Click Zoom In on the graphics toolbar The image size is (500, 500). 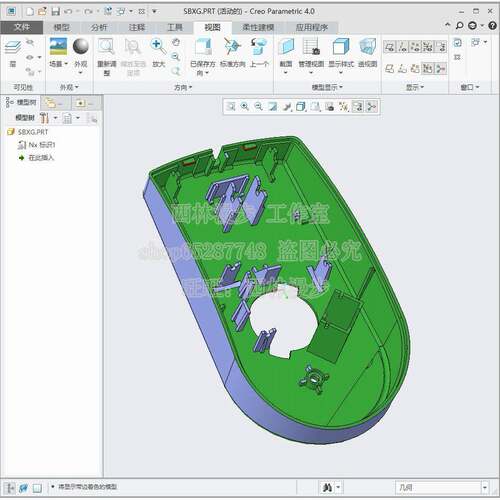(245, 107)
